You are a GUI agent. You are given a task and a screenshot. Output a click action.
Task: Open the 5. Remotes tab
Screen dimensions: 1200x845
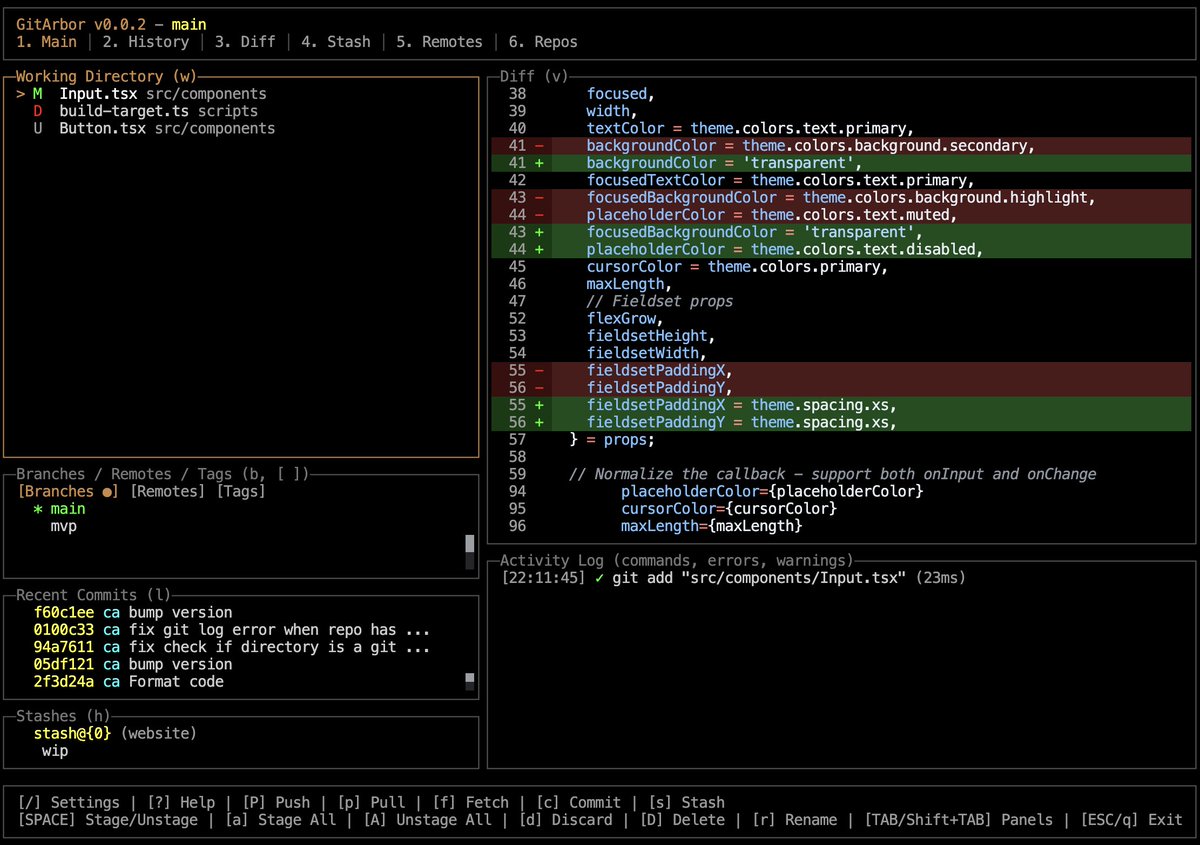pos(439,42)
